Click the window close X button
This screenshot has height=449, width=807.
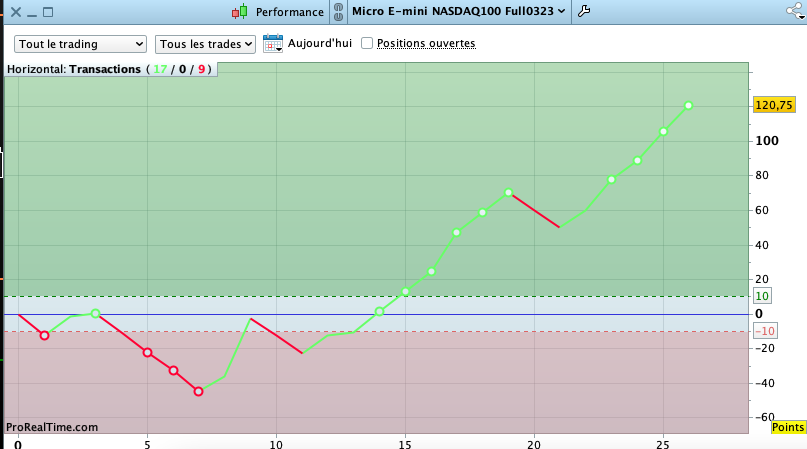(x=16, y=12)
